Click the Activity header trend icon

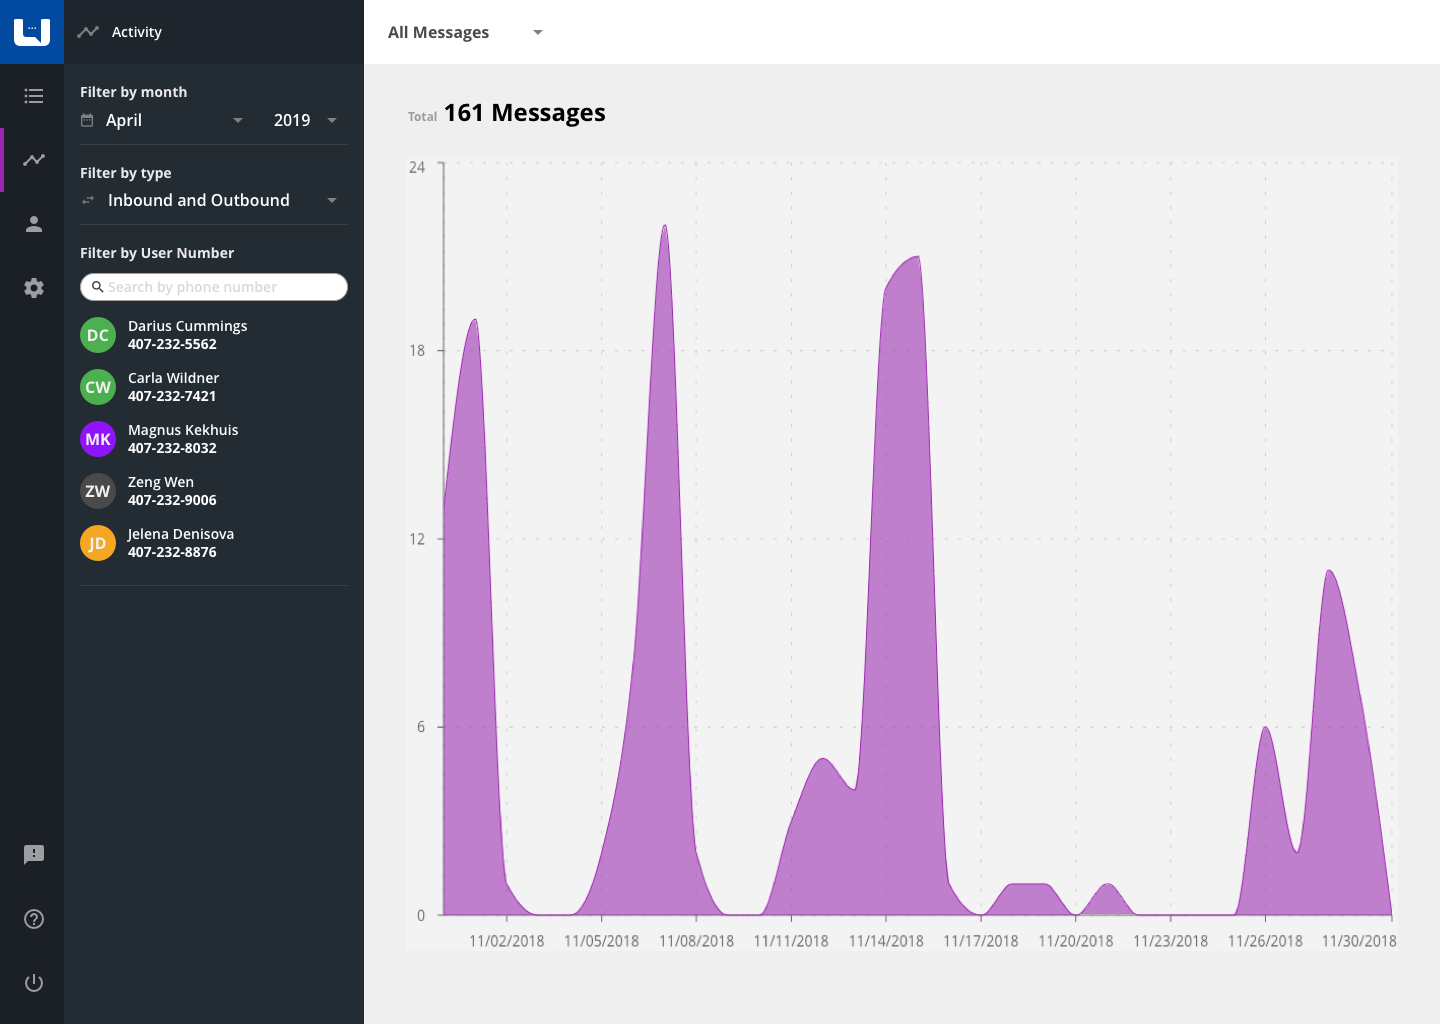[x=88, y=32]
